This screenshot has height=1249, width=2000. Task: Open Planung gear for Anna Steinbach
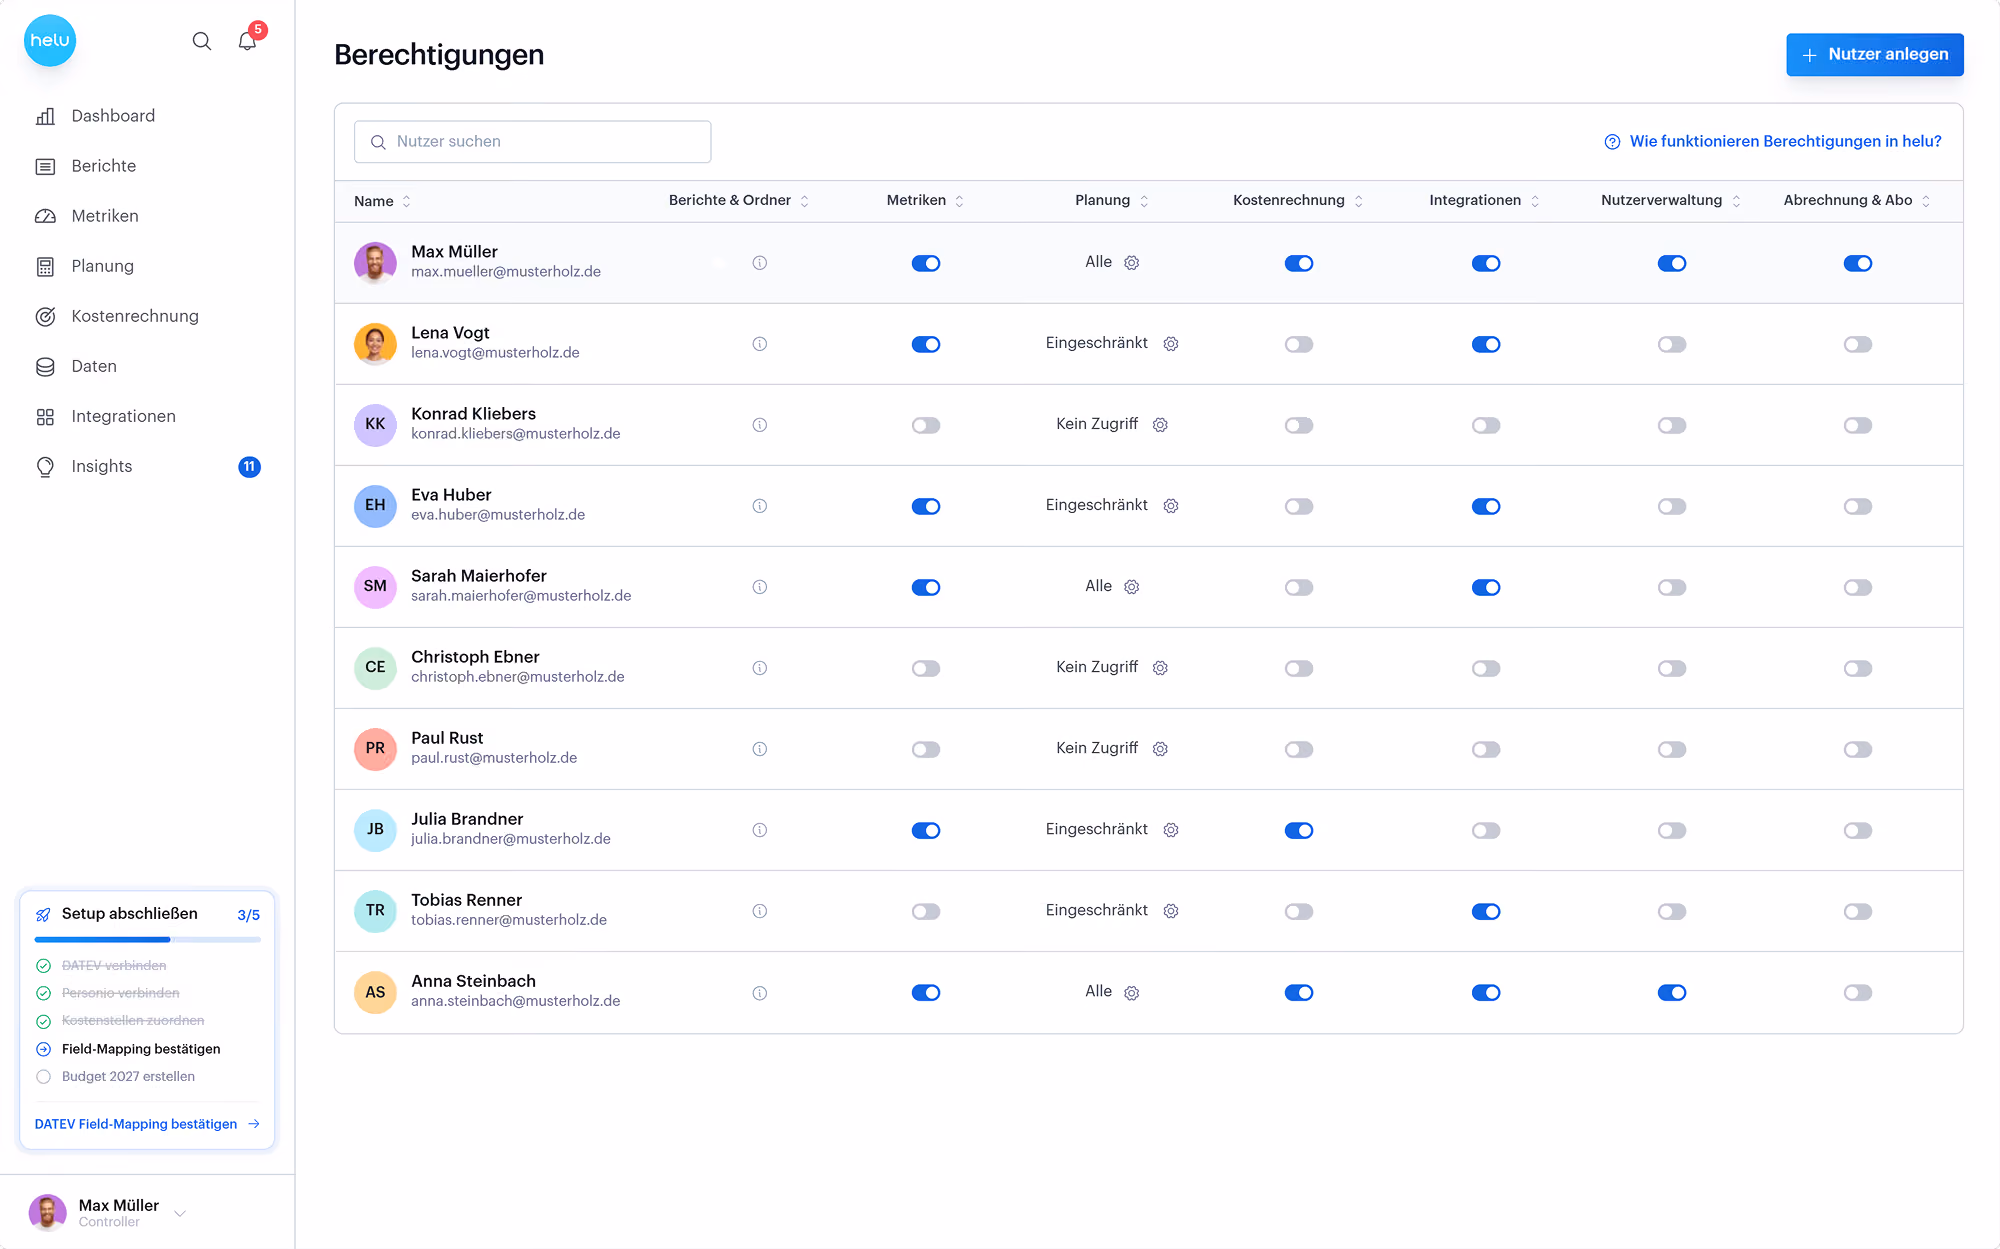(1131, 993)
